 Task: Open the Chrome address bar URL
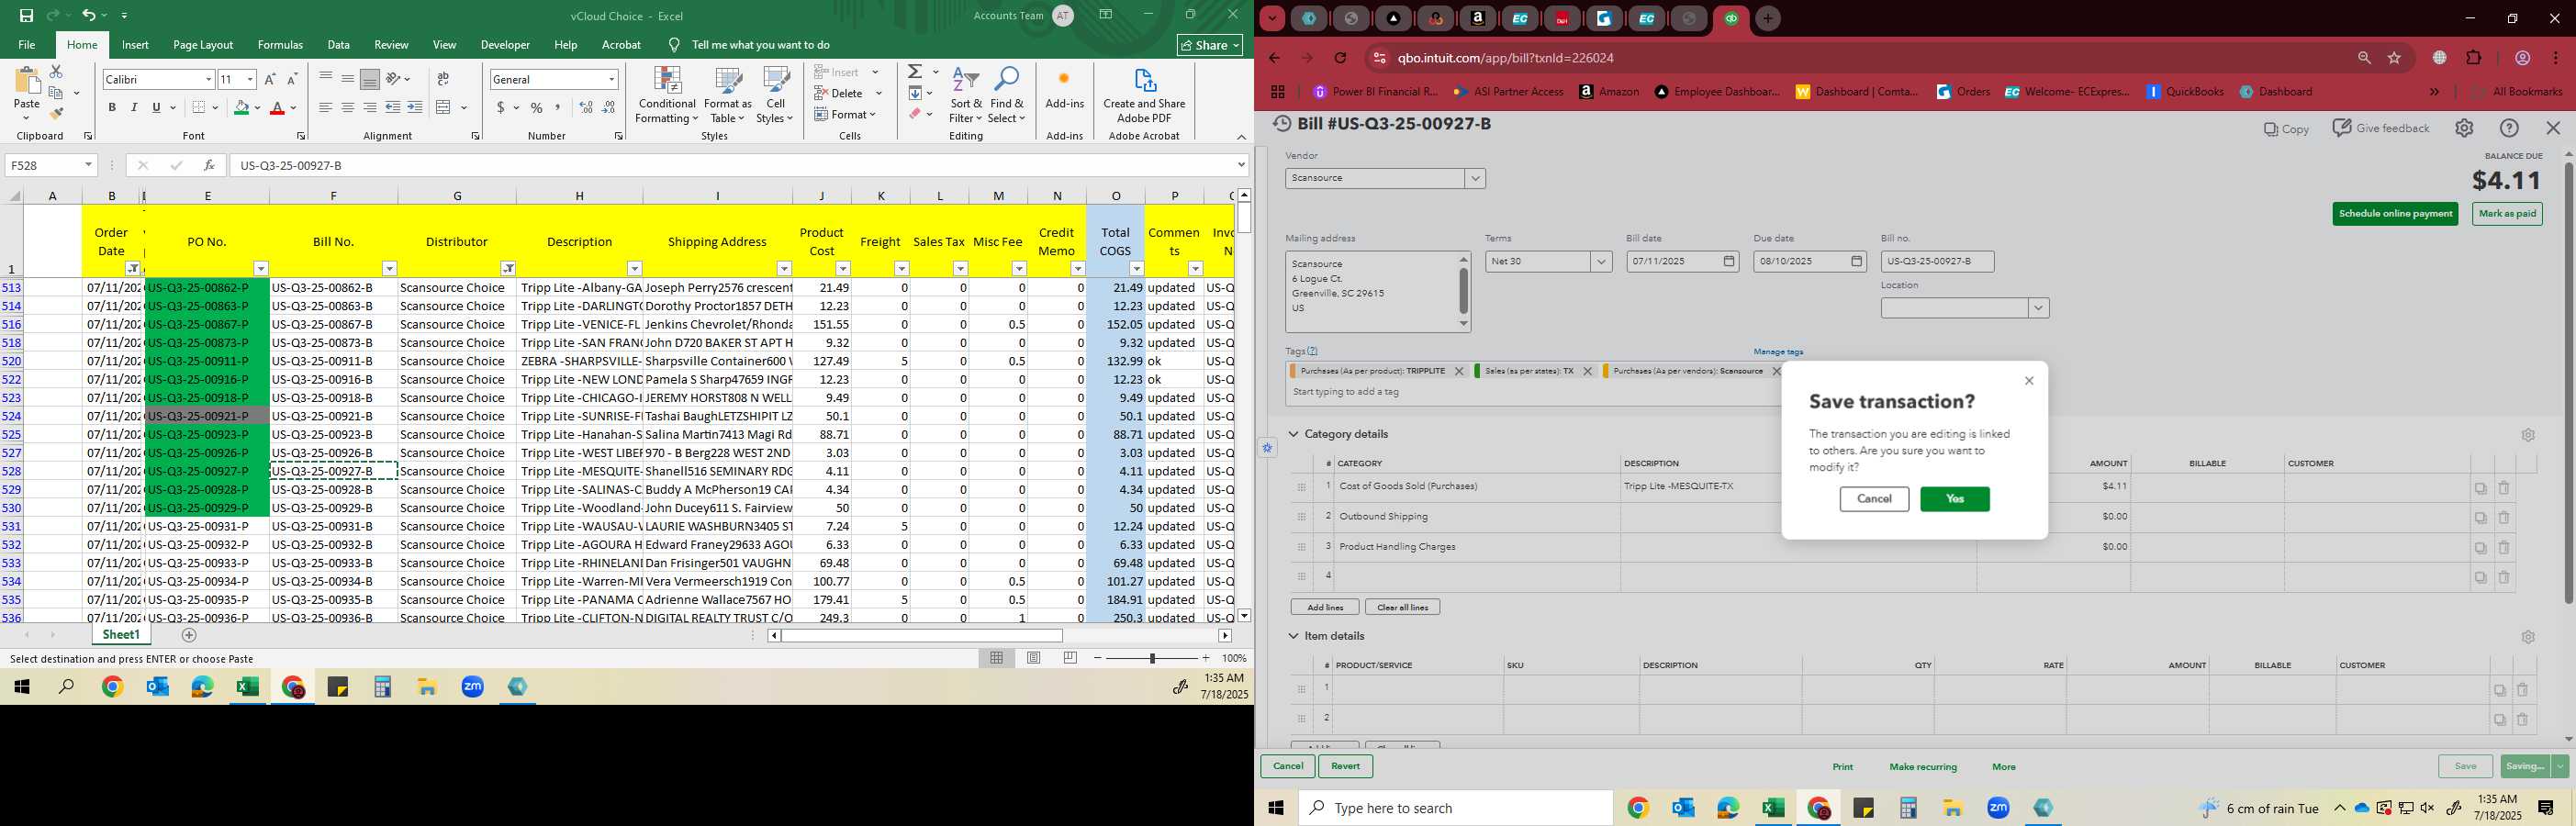tap(1505, 58)
